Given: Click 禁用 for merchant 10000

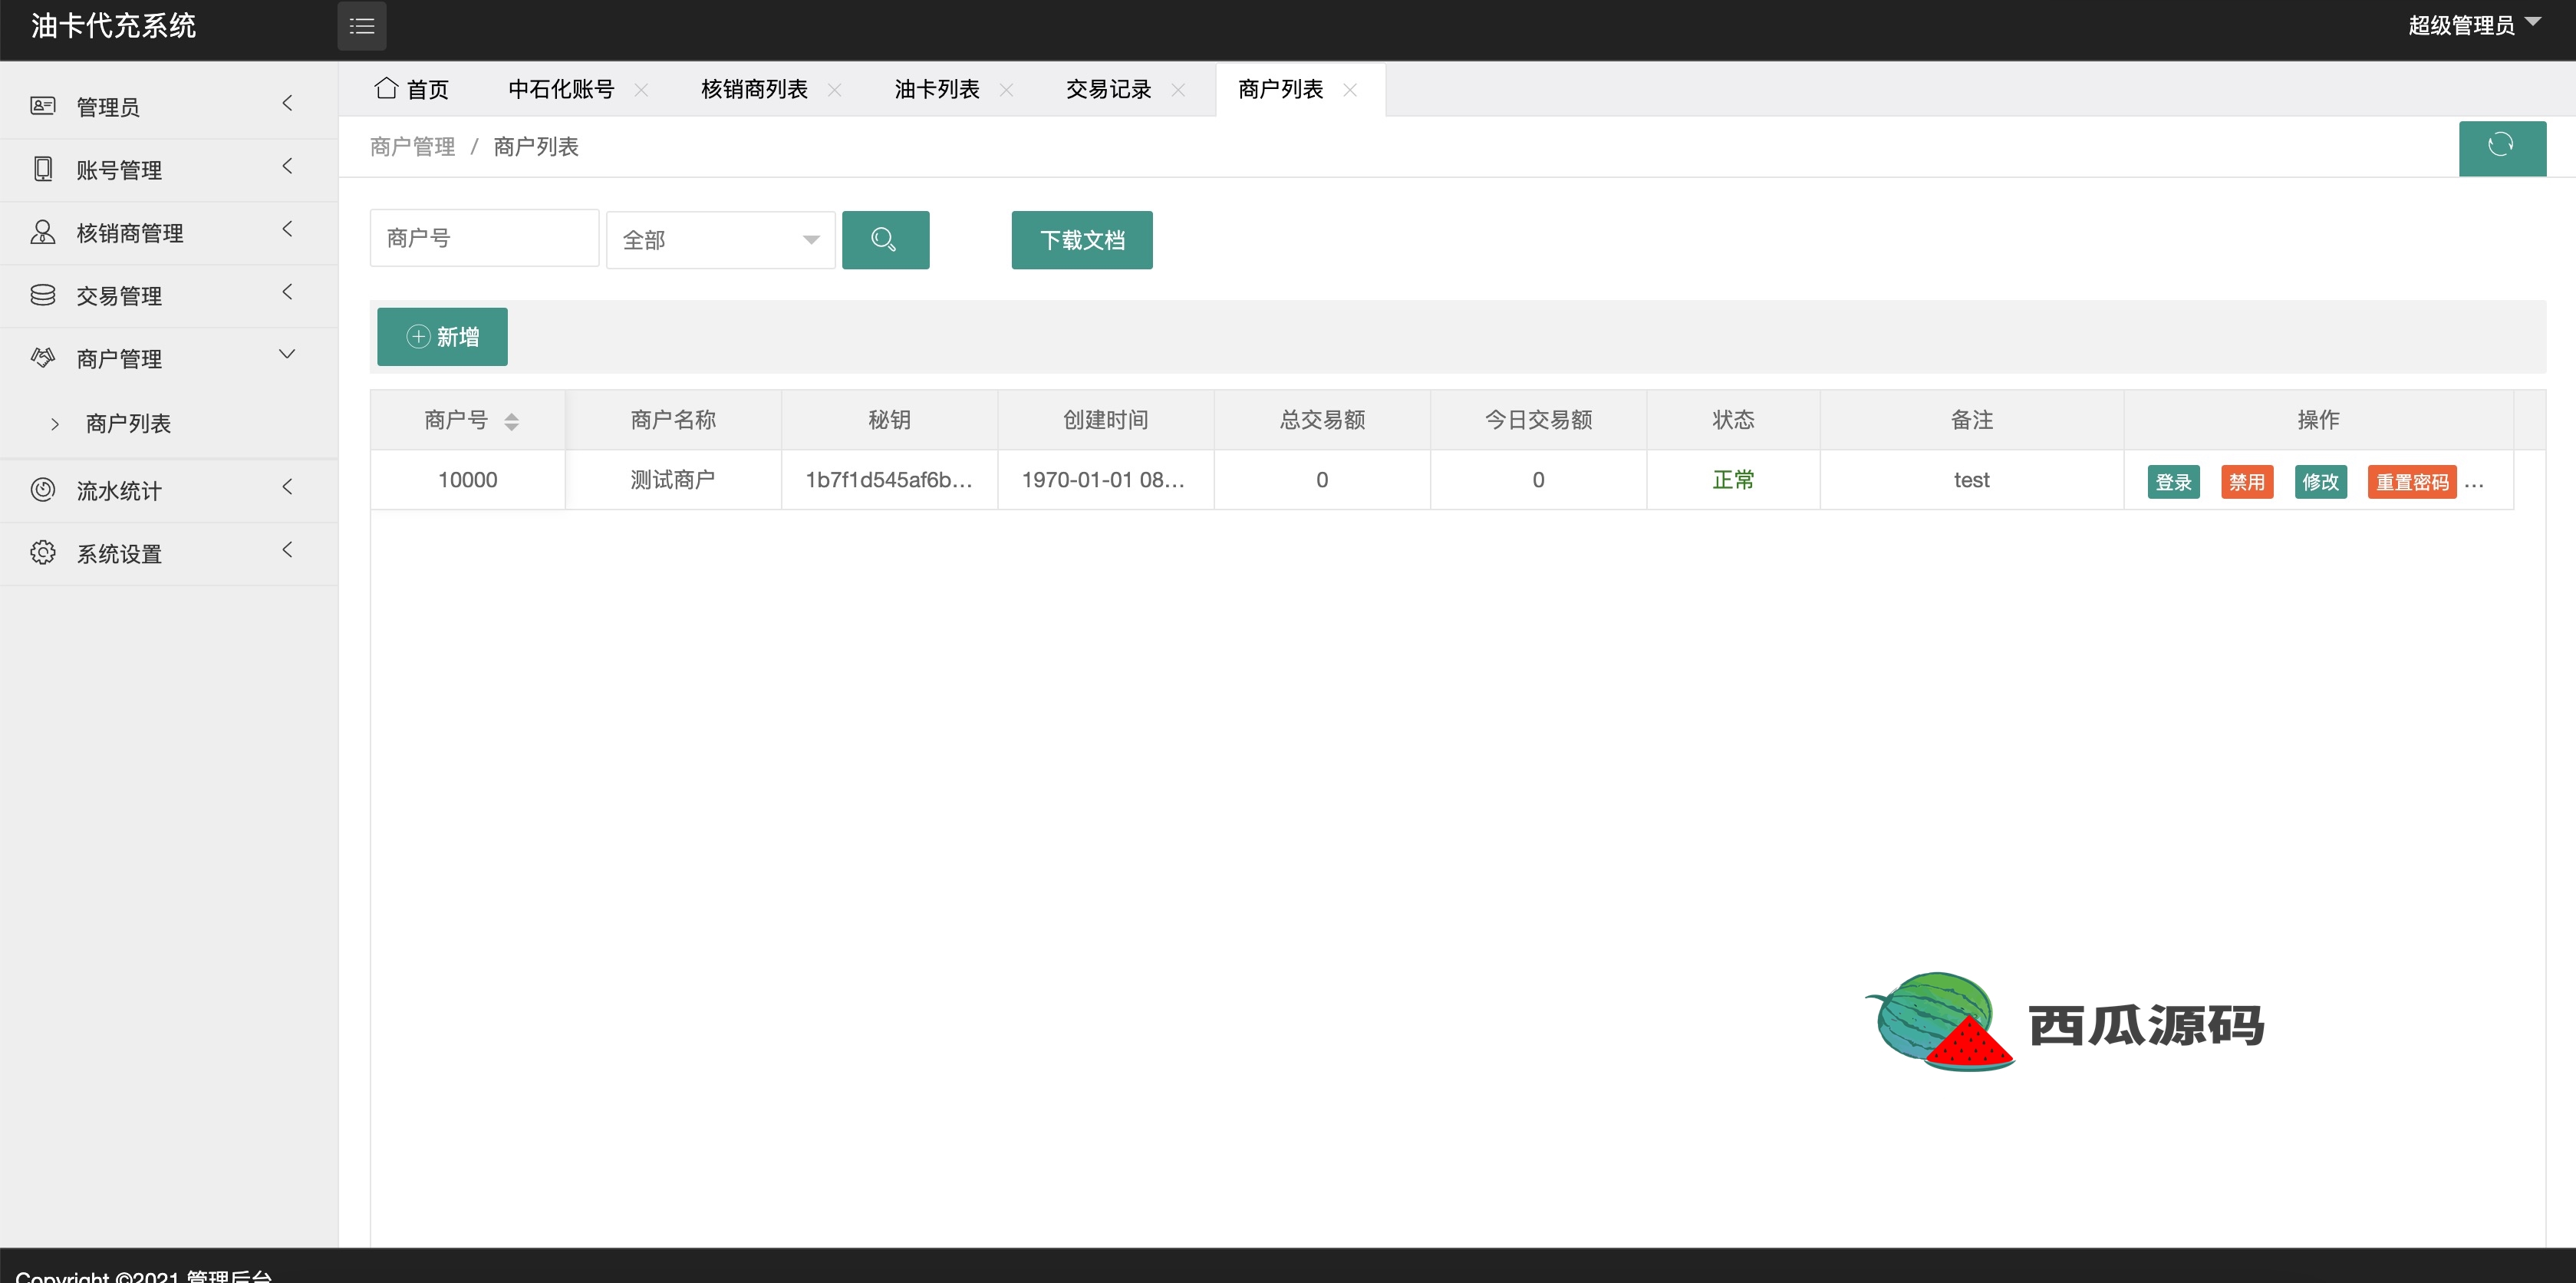Looking at the screenshot, I should click(2247, 482).
